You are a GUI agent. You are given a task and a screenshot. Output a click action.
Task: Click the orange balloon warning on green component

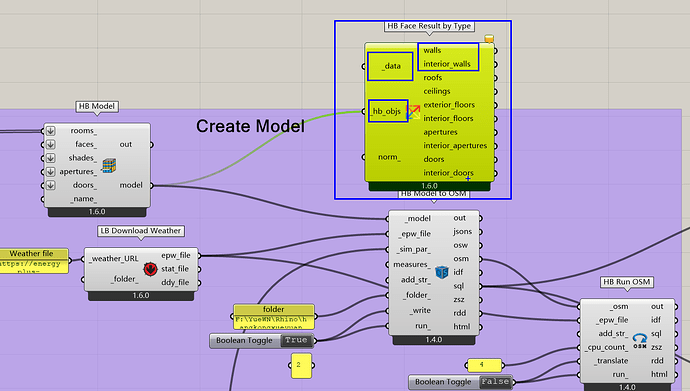point(489,39)
